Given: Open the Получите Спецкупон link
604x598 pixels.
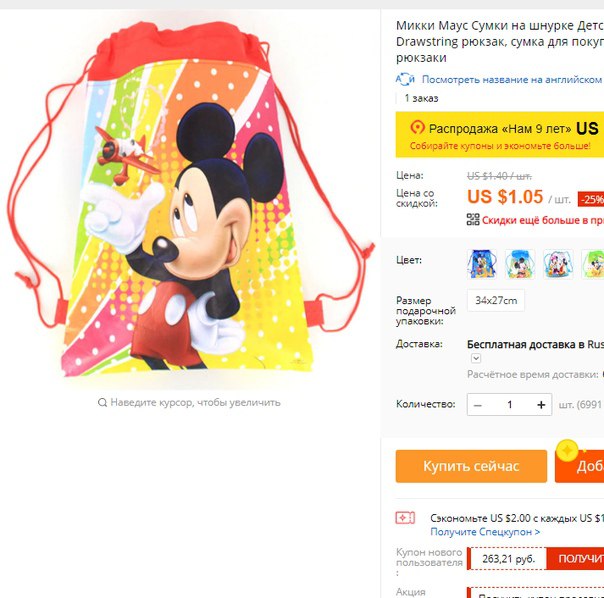Looking at the screenshot, I should 485,532.
